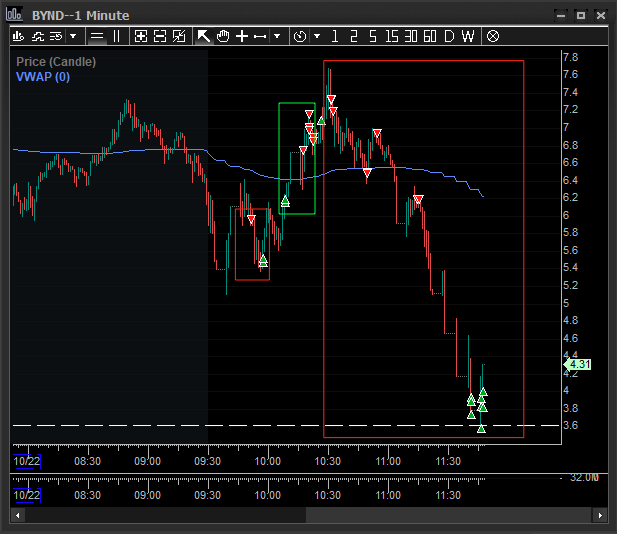The image size is (617, 534).
Task: Click the clock time period icon
Action: point(300,37)
